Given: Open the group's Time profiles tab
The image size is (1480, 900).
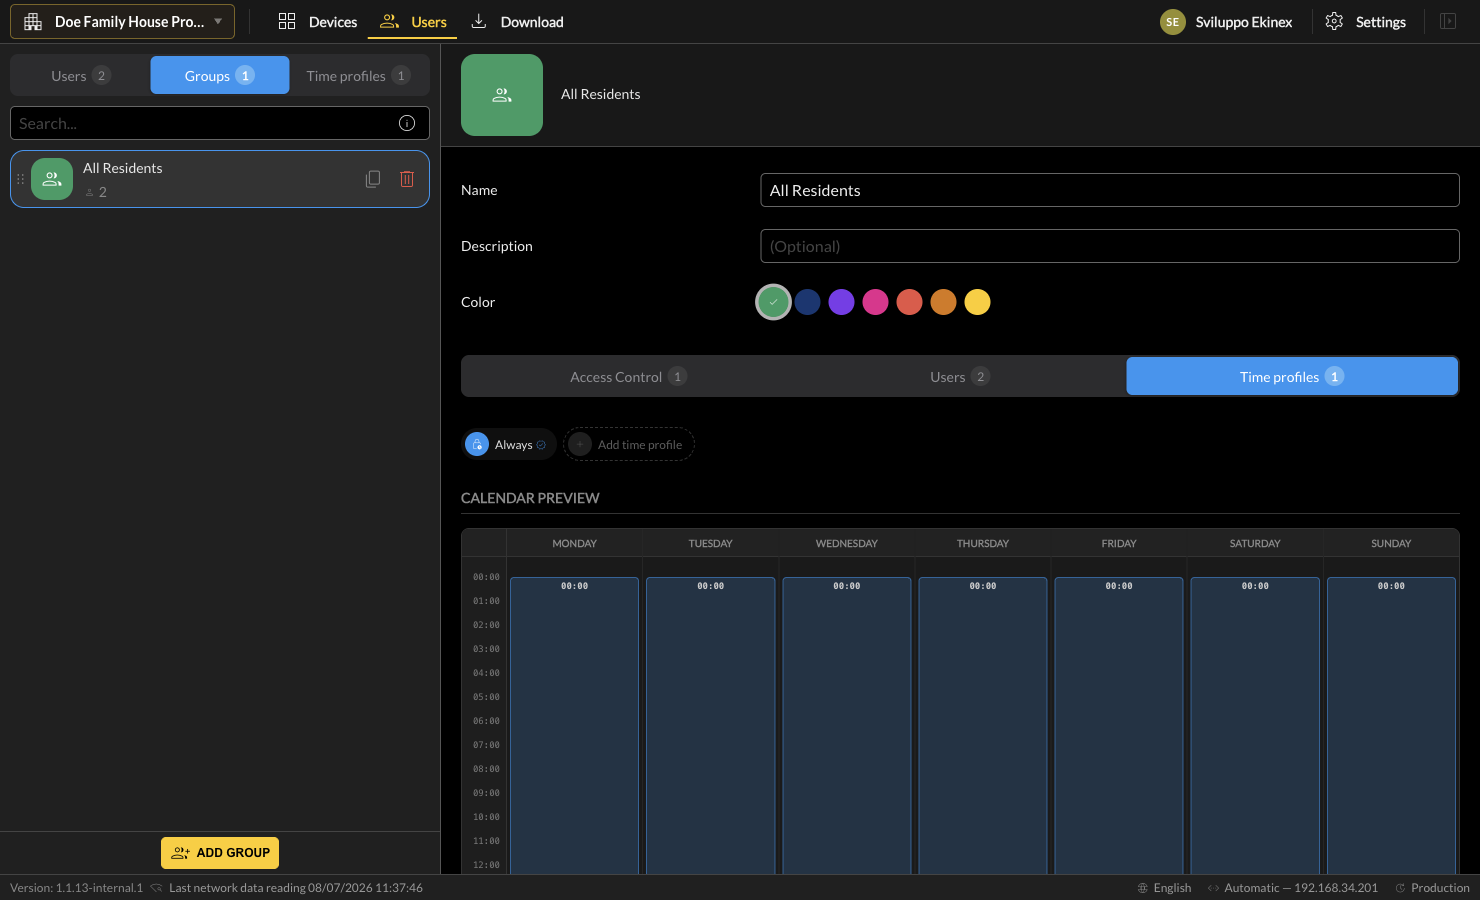Looking at the screenshot, I should click(1292, 376).
